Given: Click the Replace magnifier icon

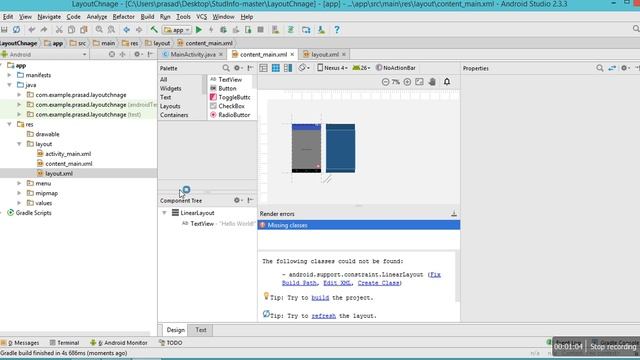Looking at the screenshot, I should [111, 30].
